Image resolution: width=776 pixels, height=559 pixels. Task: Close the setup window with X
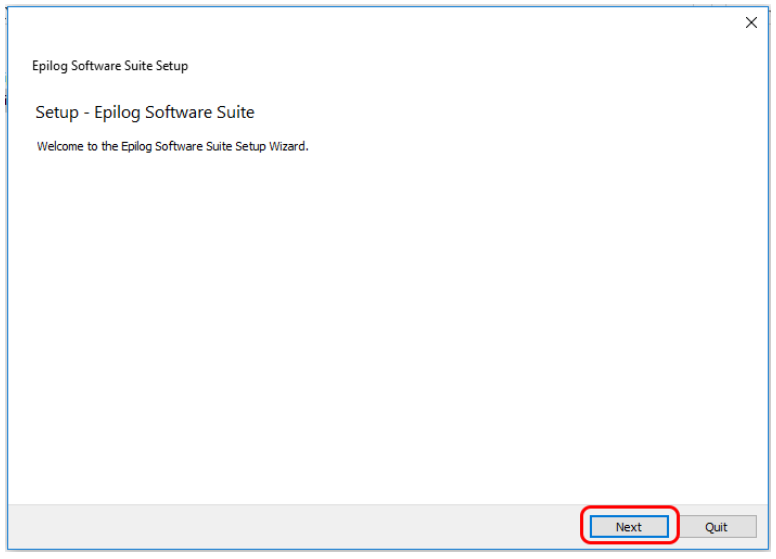pyautogui.click(x=751, y=22)
